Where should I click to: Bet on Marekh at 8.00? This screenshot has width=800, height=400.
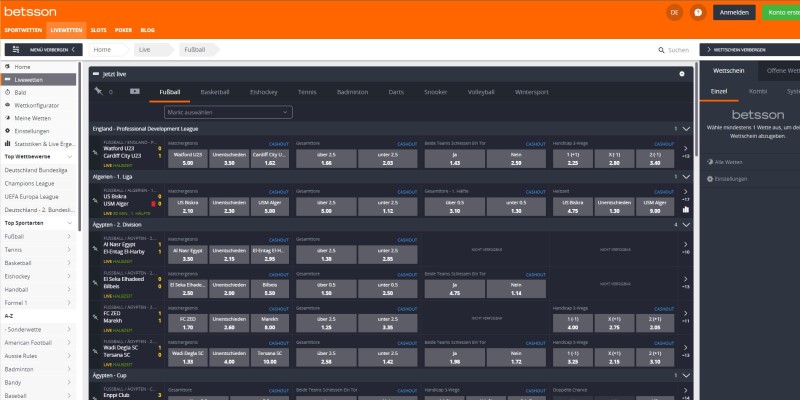tap(270, 323)
